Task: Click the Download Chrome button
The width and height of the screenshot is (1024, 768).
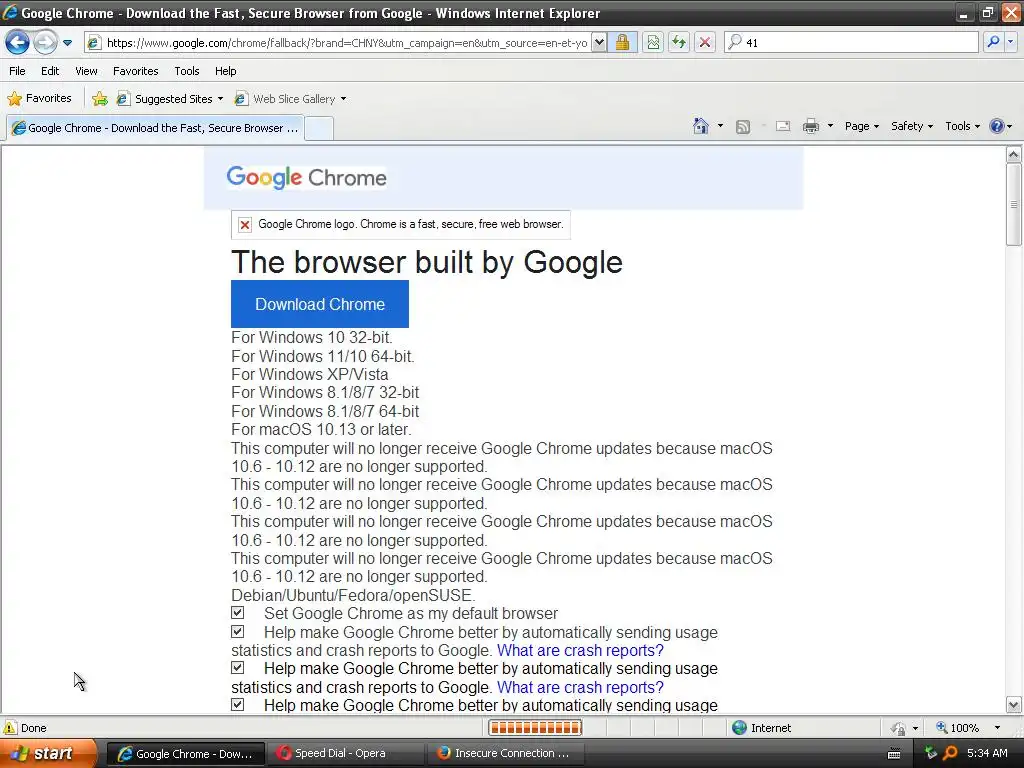Action: click(320, 304)
